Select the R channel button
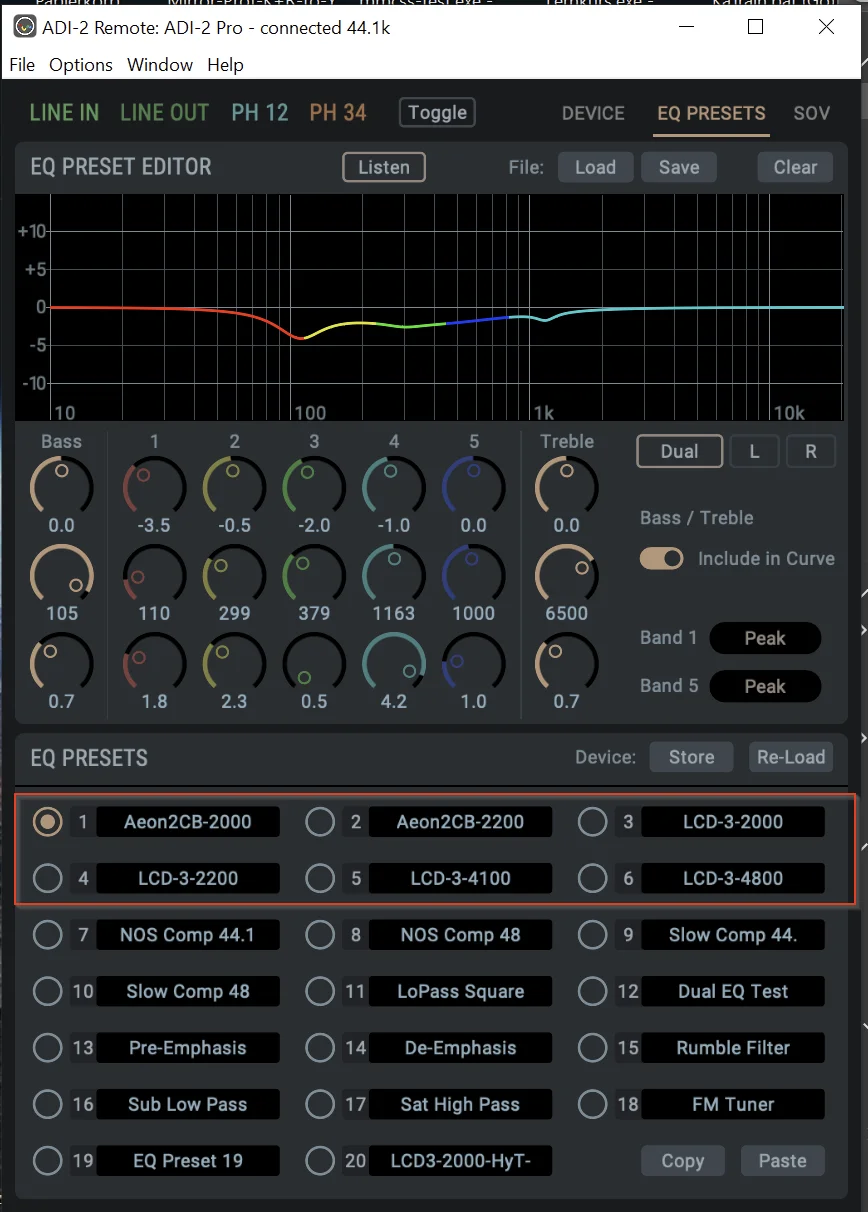This screenshot has width=868, height=1212. pos(810,451)
